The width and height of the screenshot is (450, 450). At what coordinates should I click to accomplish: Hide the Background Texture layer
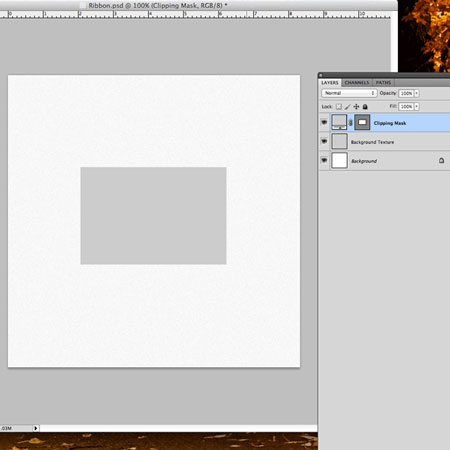(324, 141)
